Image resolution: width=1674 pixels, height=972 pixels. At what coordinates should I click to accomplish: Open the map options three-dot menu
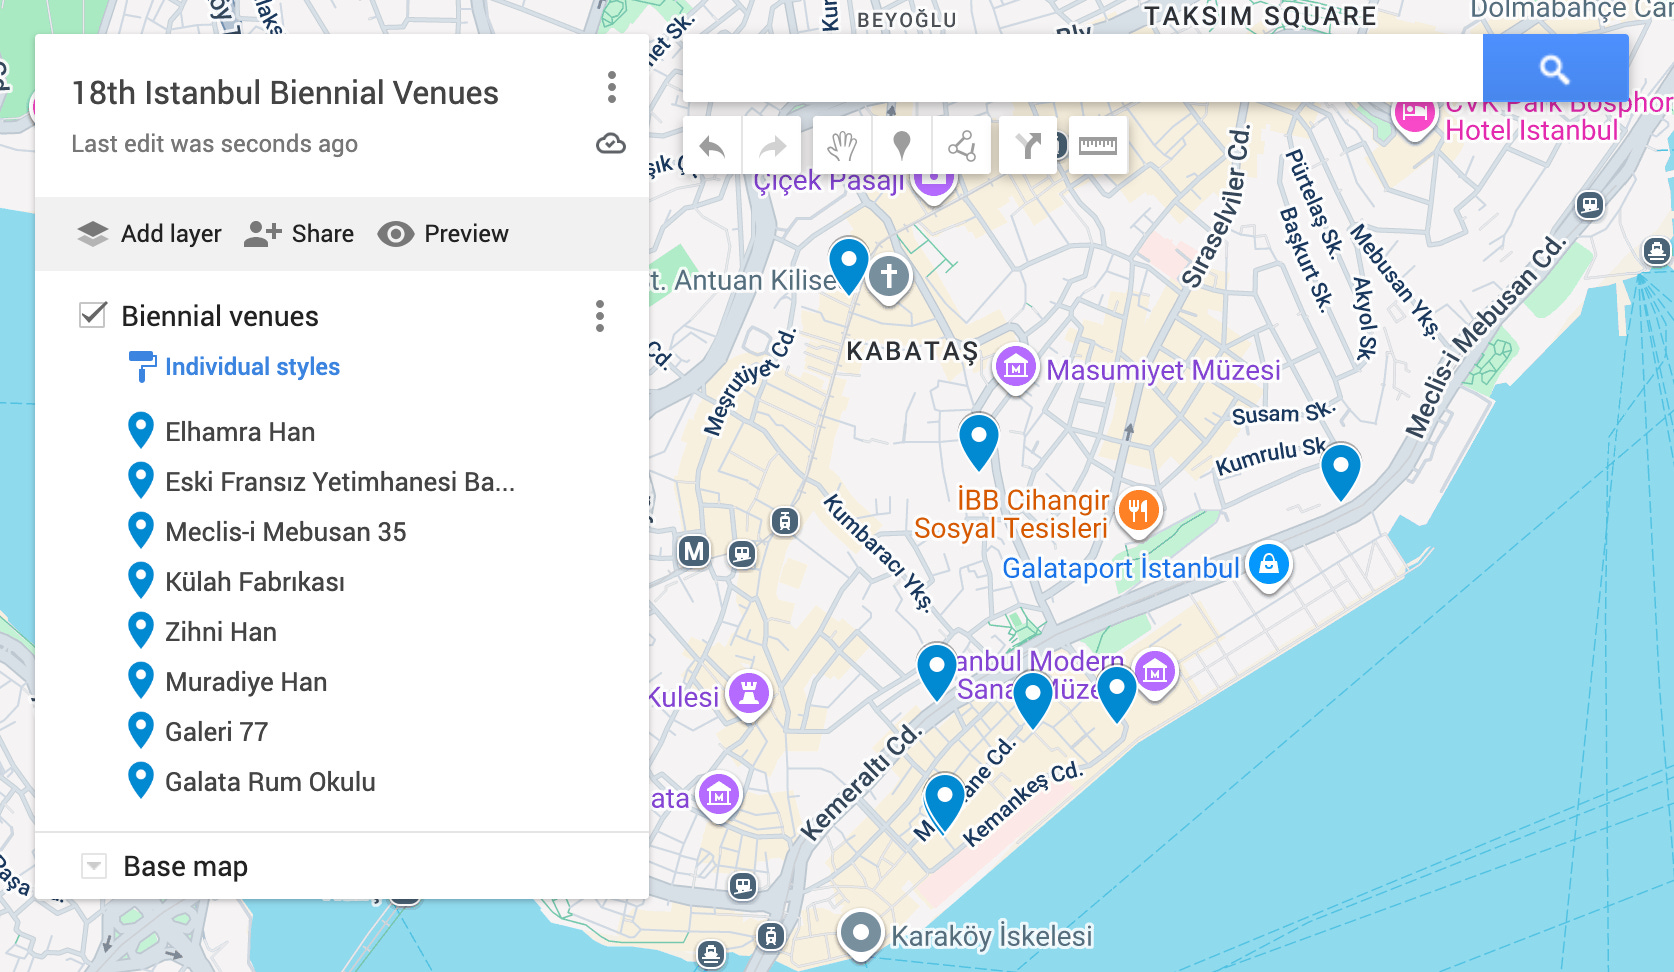pos(611,88)
